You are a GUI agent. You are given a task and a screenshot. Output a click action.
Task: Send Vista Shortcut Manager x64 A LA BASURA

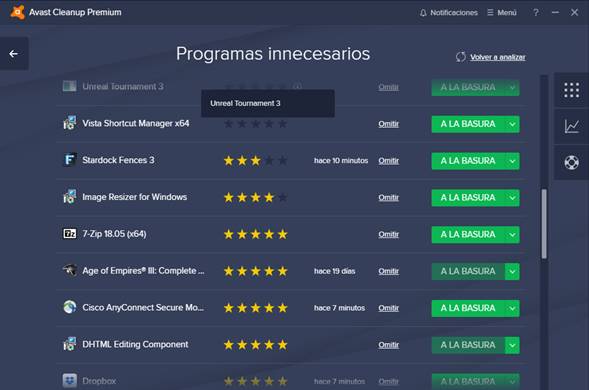pyautogui.click(x=468, y=124)
